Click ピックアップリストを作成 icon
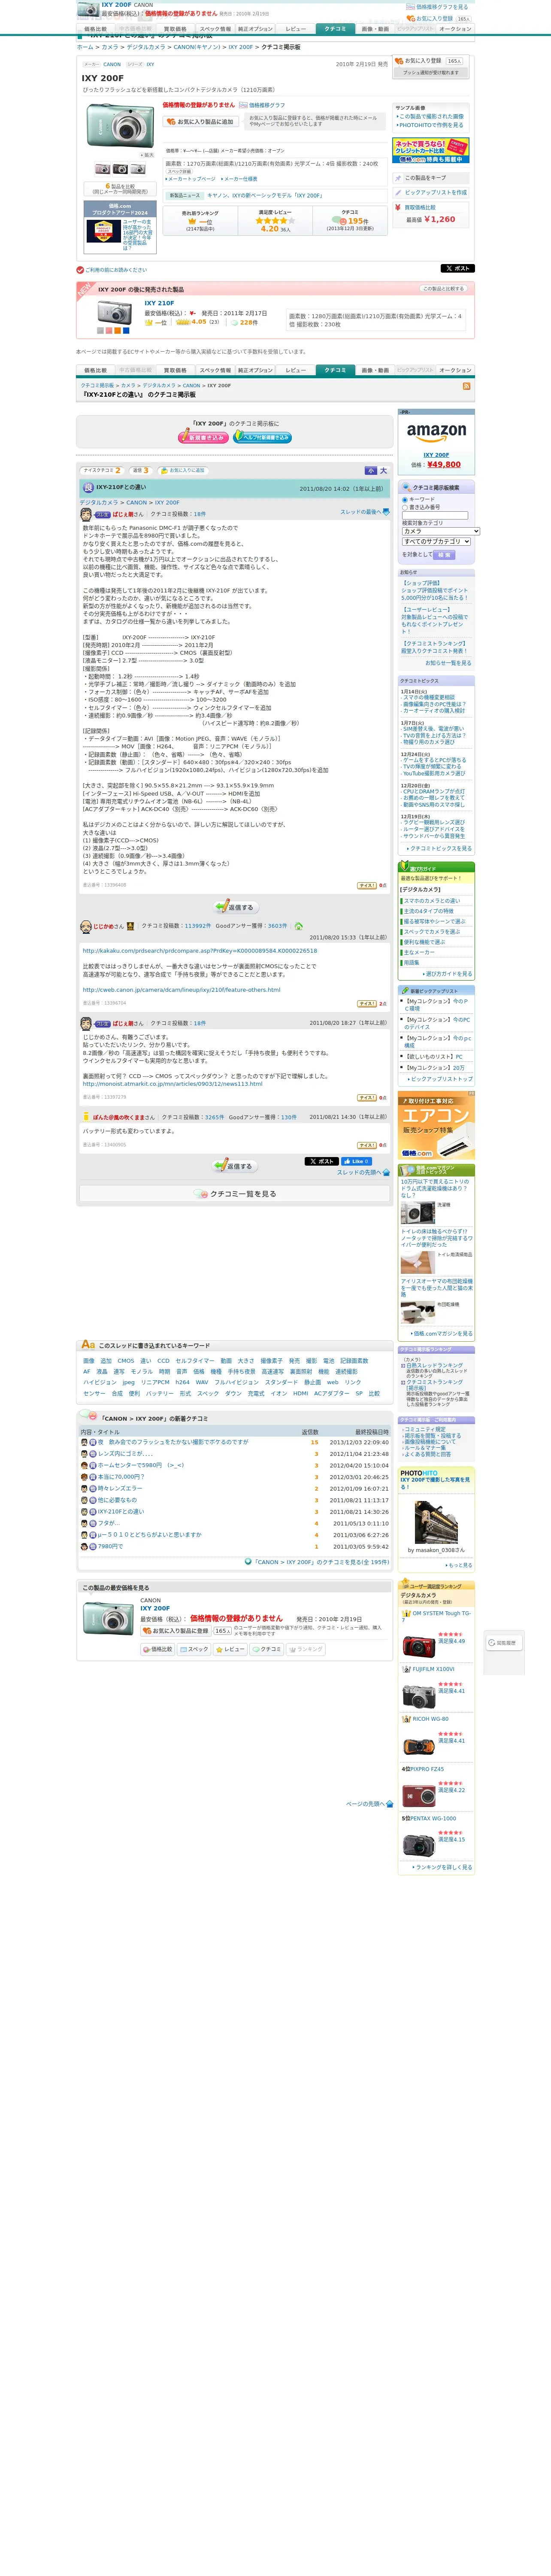The image size is (551, 2576). tap(398, 192)
